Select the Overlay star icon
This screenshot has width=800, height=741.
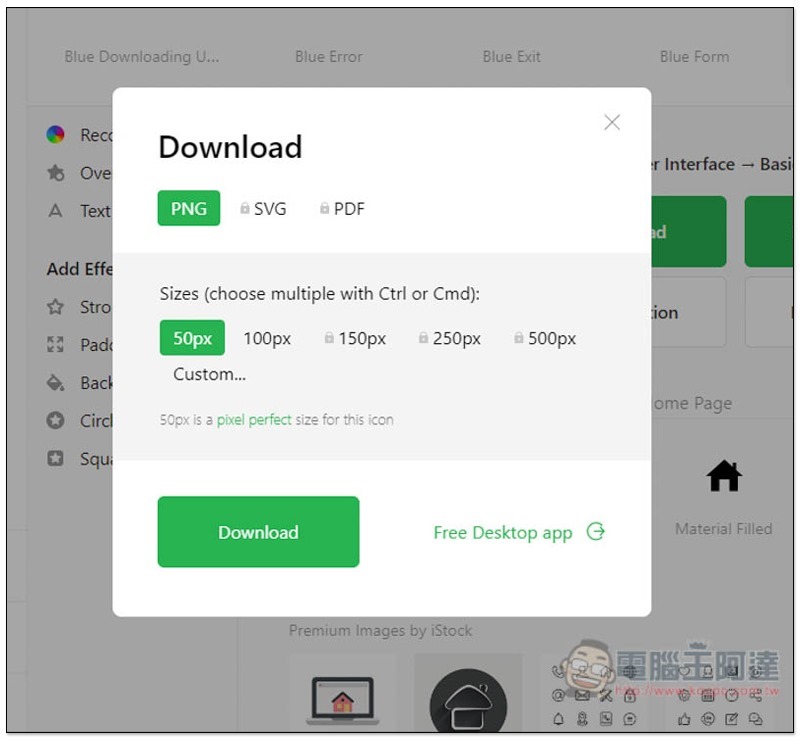(x=56, y=173)
